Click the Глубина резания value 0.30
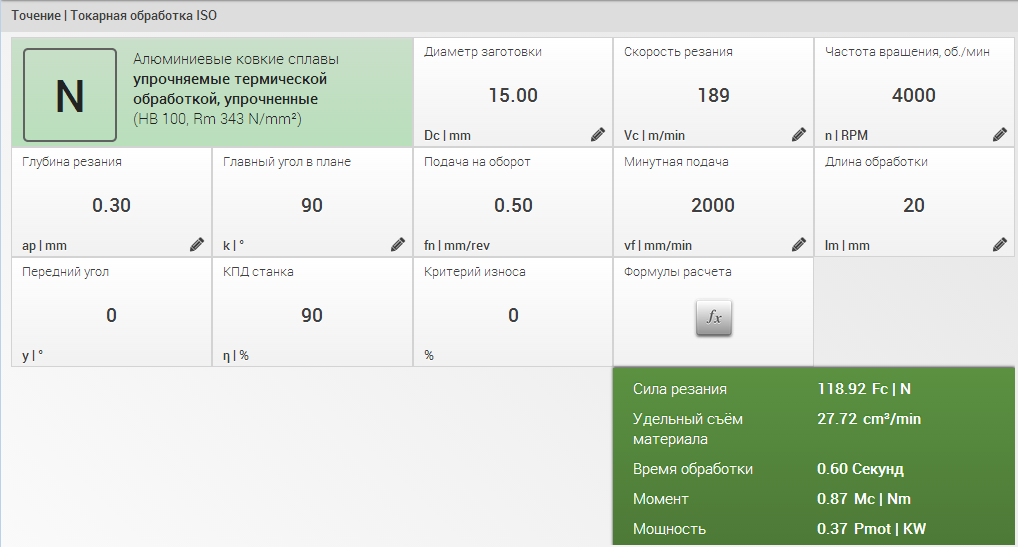 click(111, 206)
